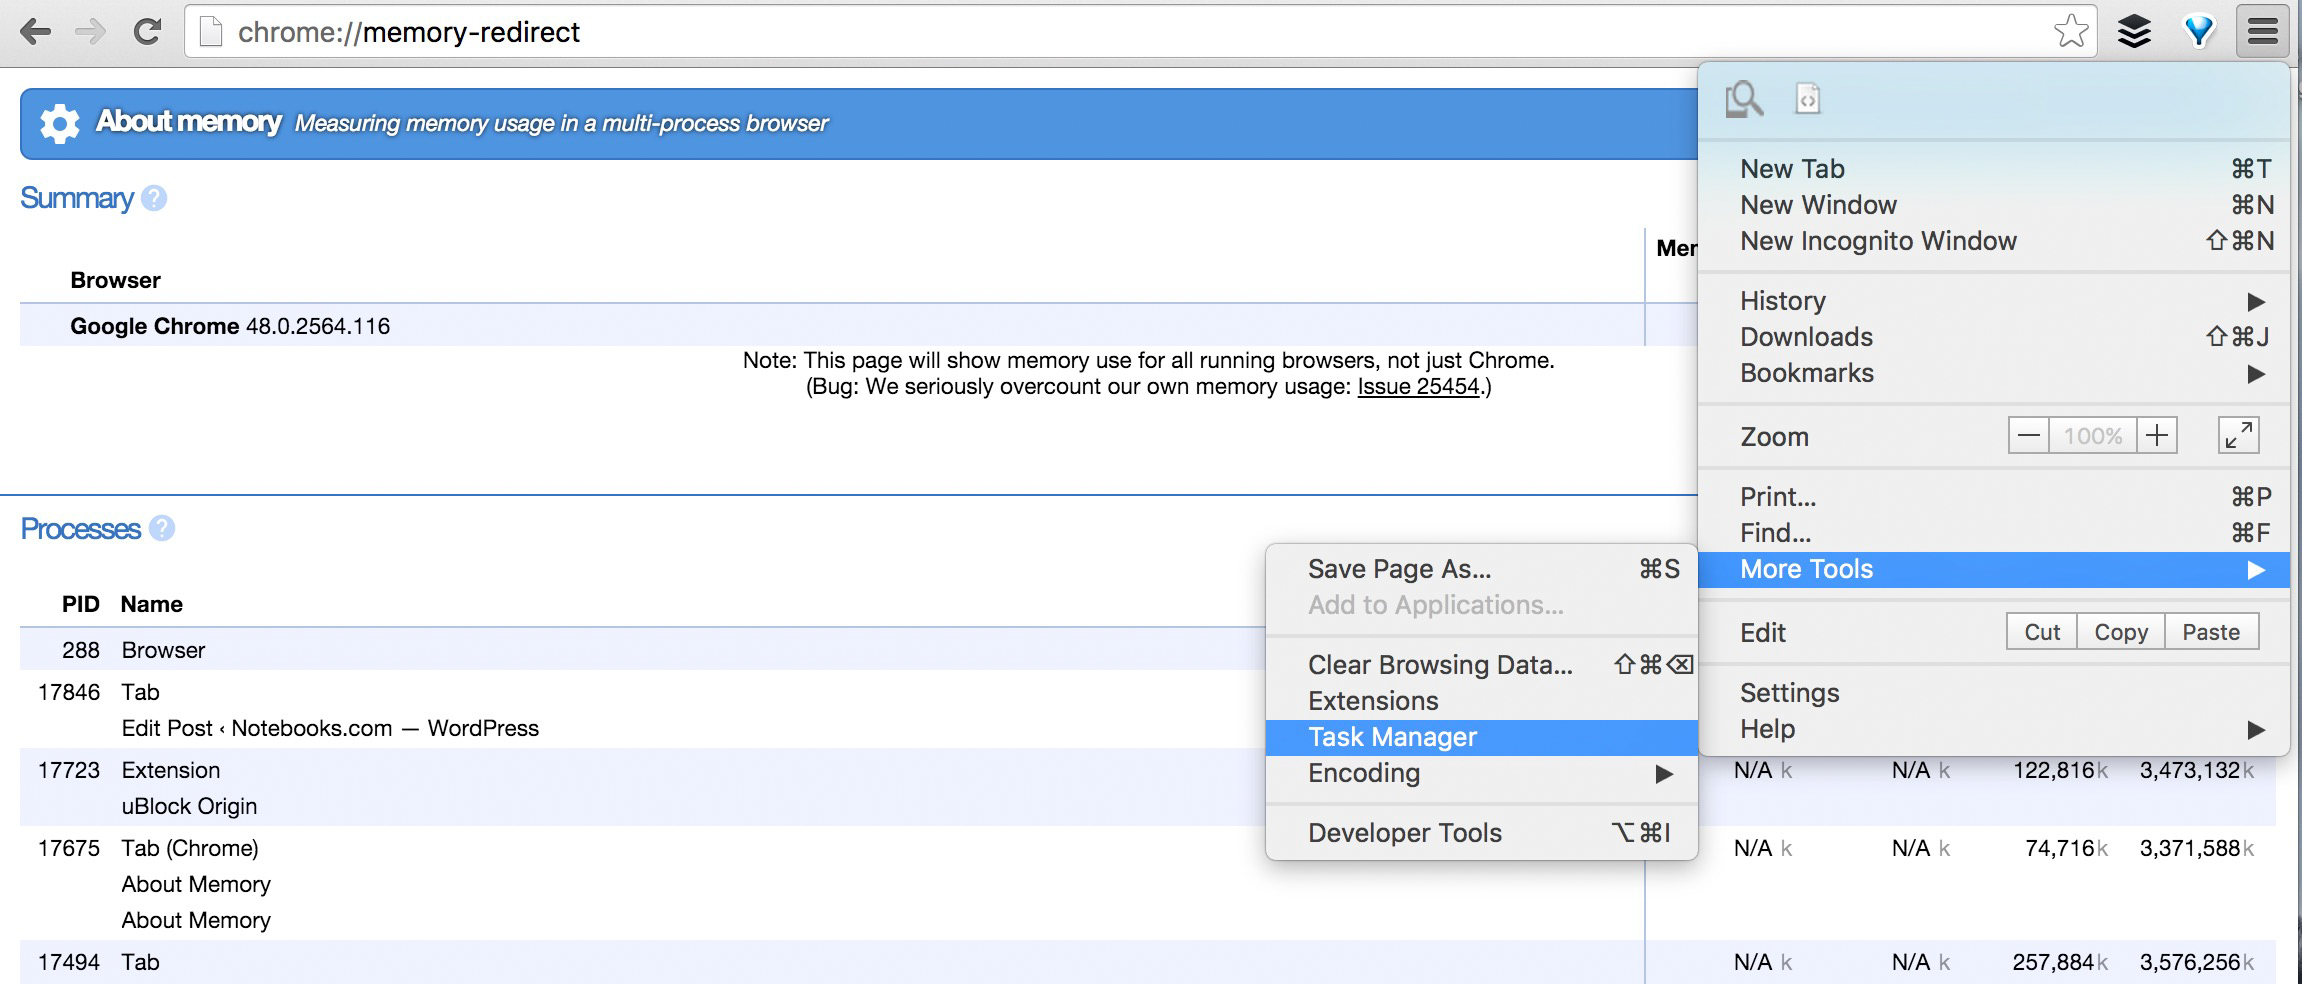Open a New Incognito Window
The height and width of the screenshot is (984, 2302).
(1994, 241)
